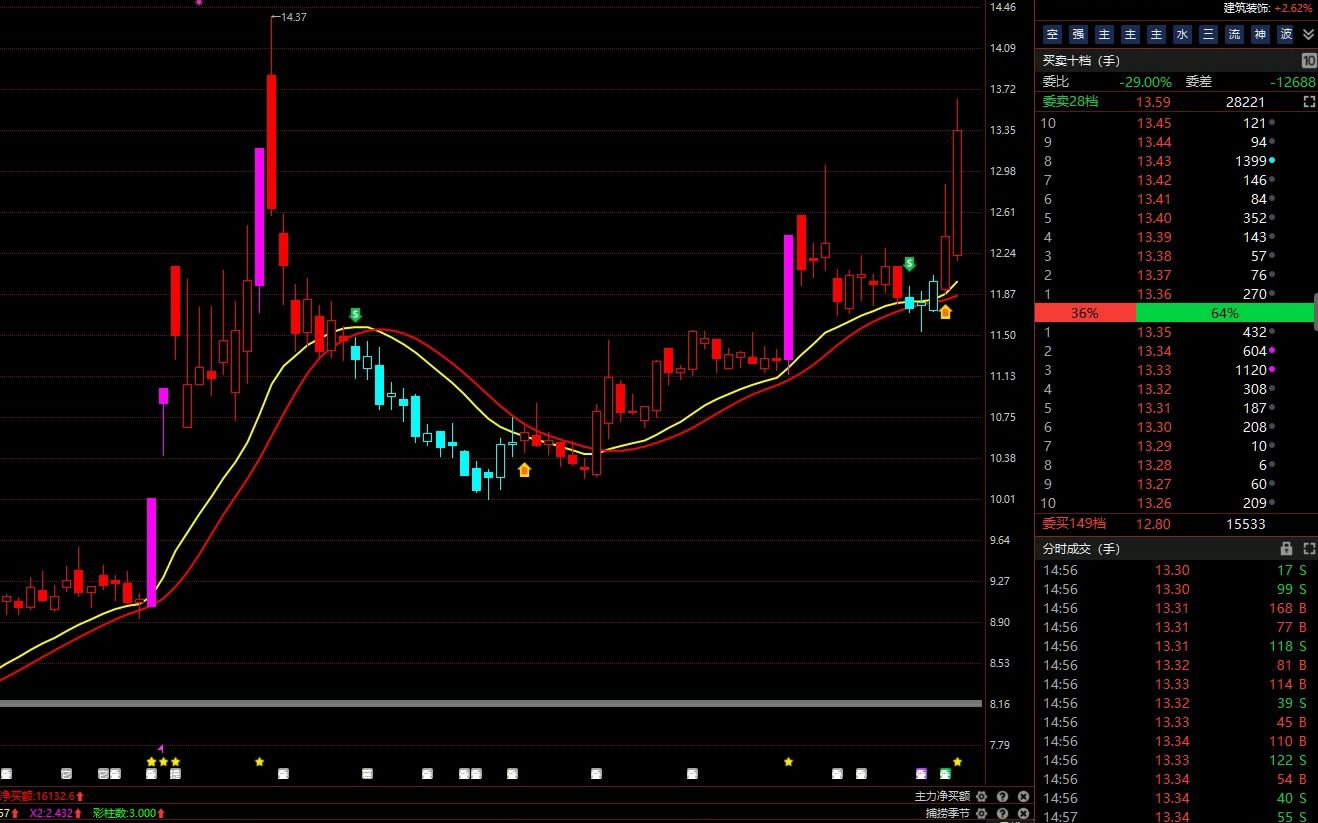
Task: Close the 主力净买额 indicator panel
Action: pyautogui.click(x=1023, y=797)
